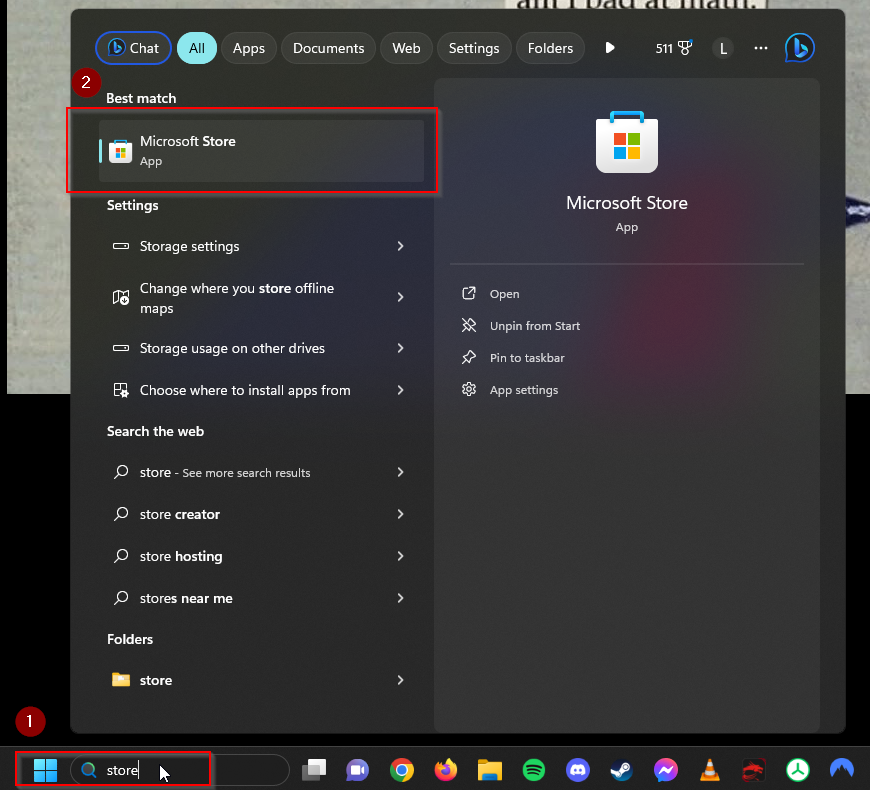
Task: Open File Explorer from taskbar
Action: coord(490,770)
